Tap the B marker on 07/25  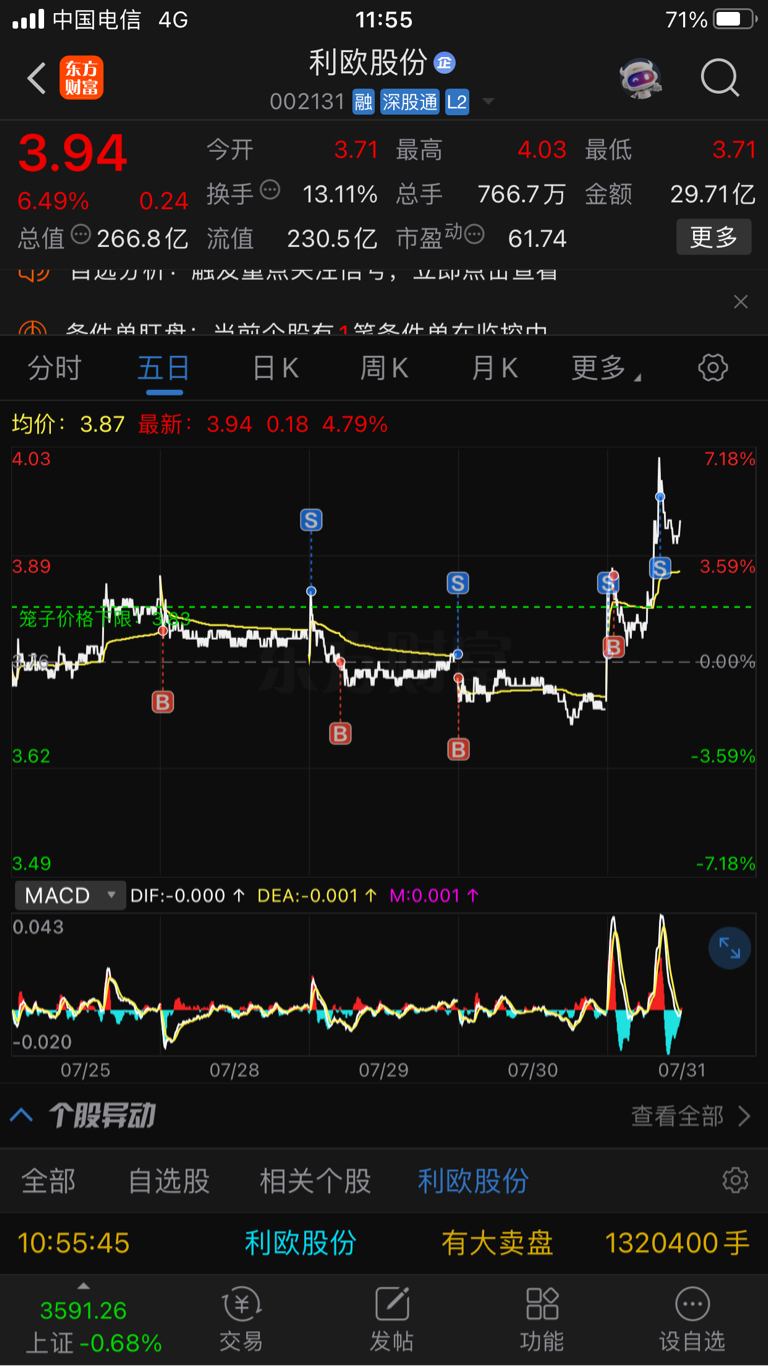[162, 702]
